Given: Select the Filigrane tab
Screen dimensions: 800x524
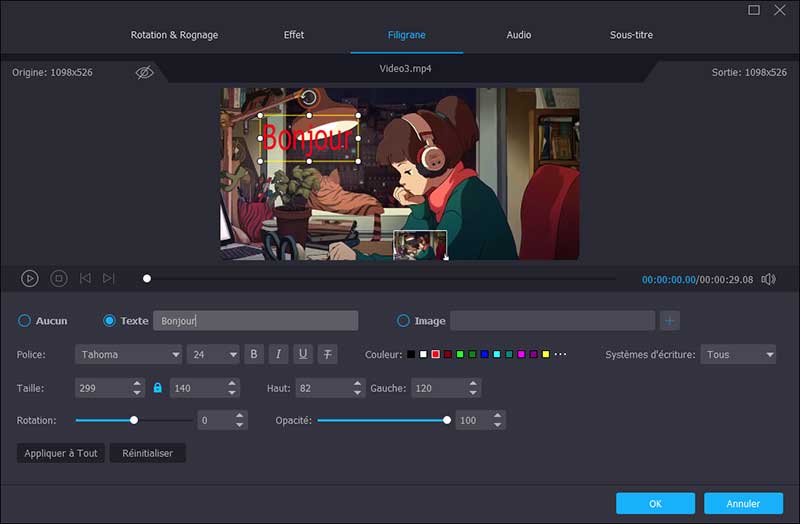Looking at the screenshot, I should click(407, 35).
